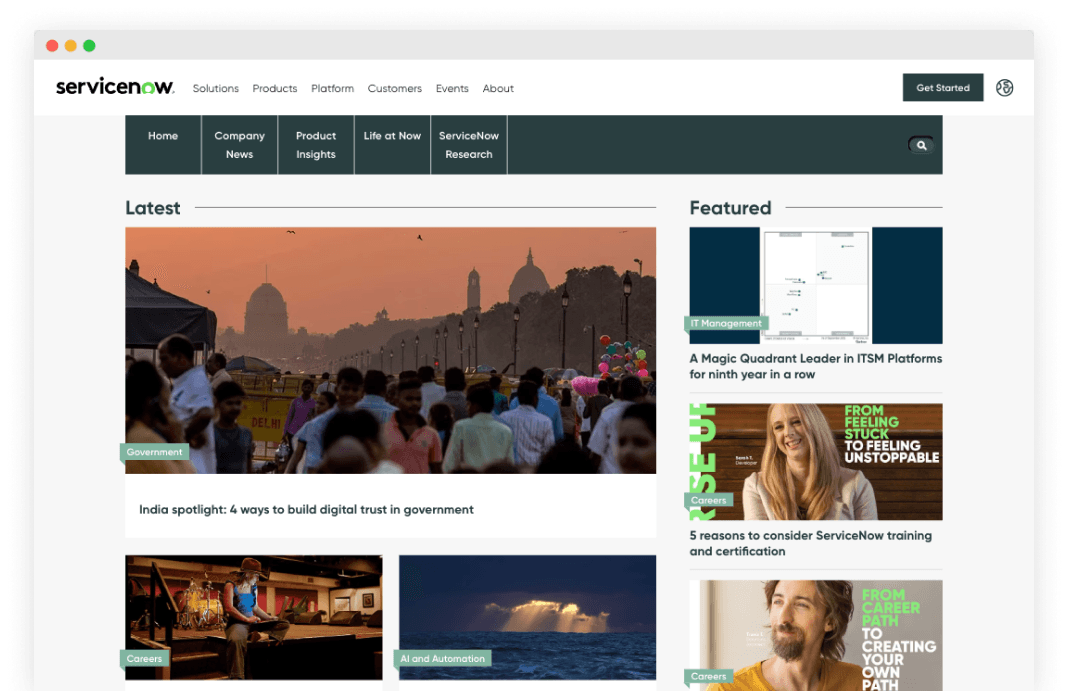The height and width of the screenshot is (691, 1068).
Task: Open the Customers menu
Action: pyautogui.click(x=394, y=89)
